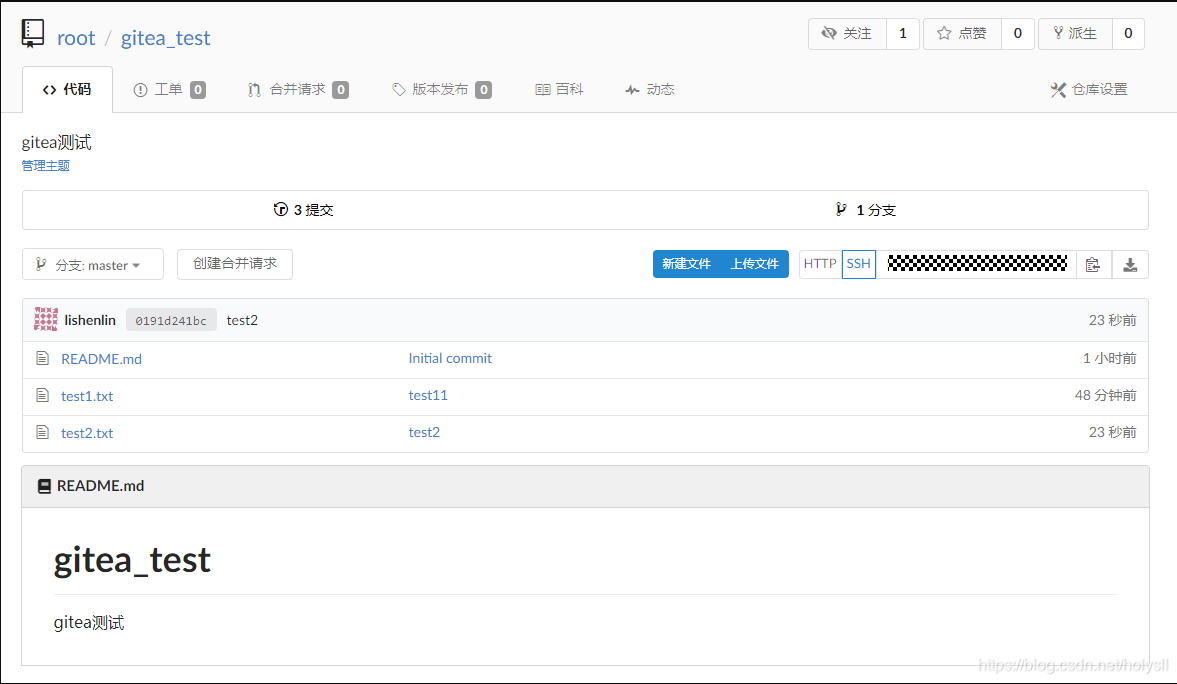Open the Initial commit message link
The height and width of the screenshot is (684, 1177).
pos(450,358)
